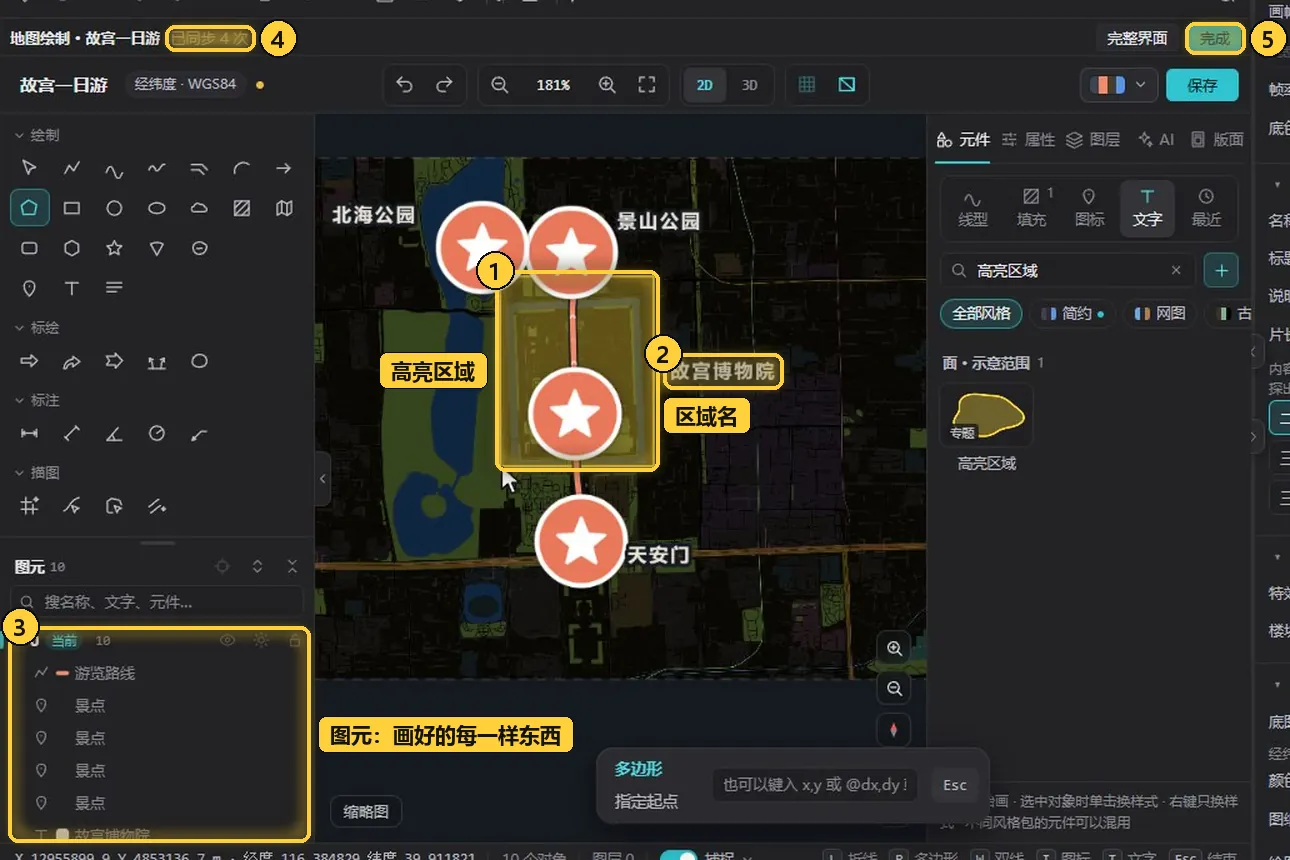This screenshot has height=860, width=1290.
Task: Select the hexagon shape tool
Action: point(72,248)
